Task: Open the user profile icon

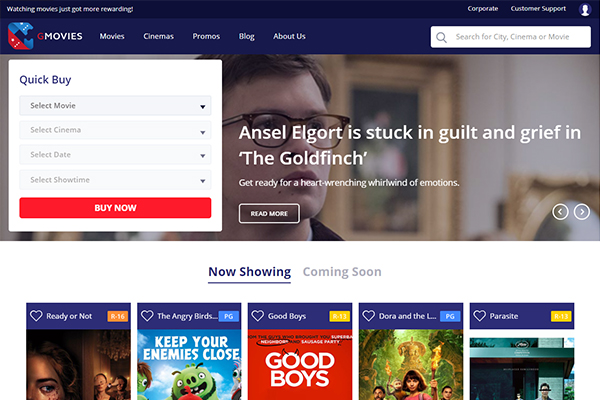Action: (585, 9)
